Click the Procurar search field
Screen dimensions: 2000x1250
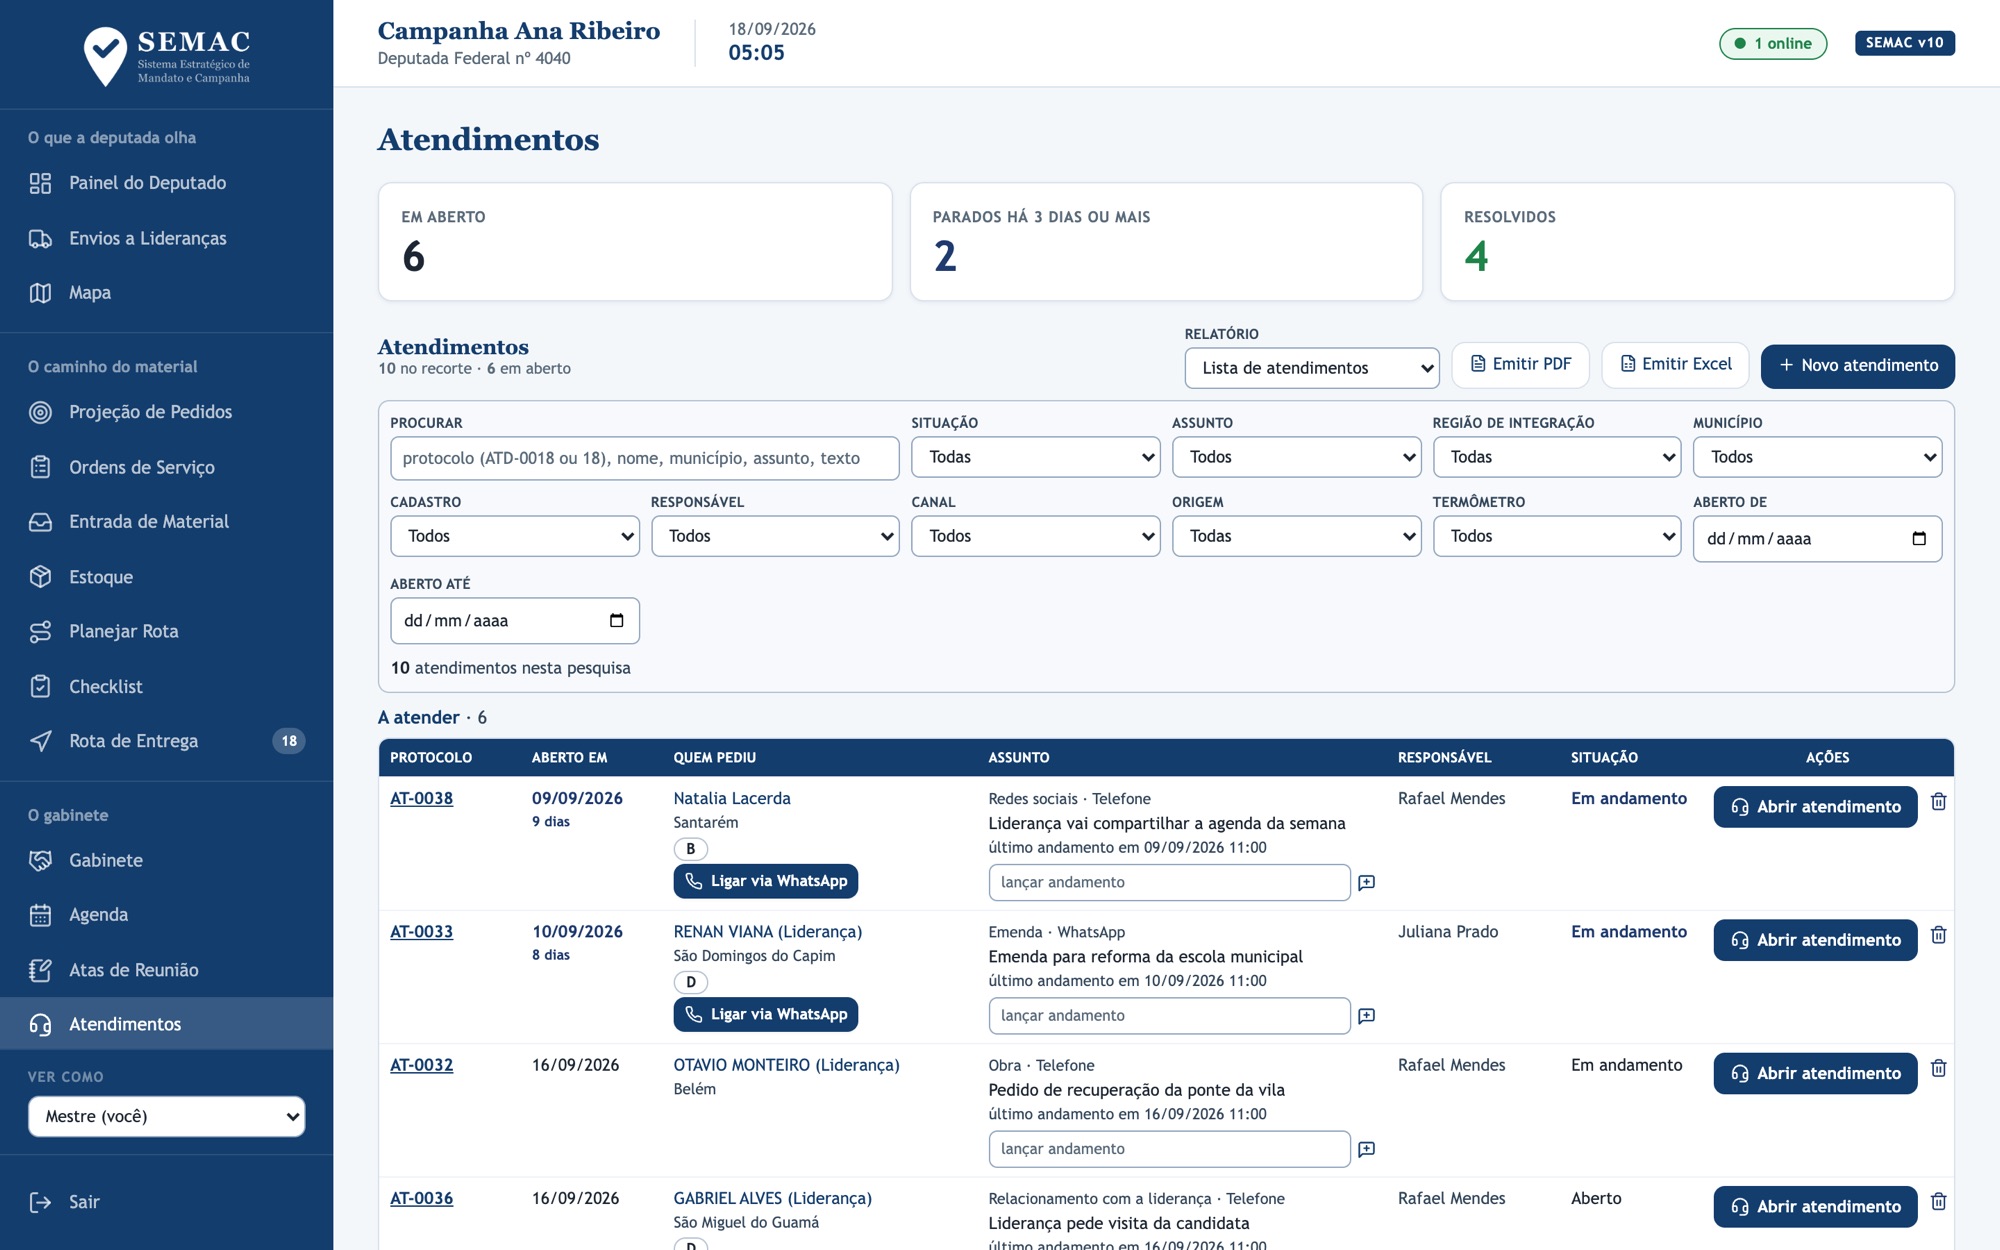coord(644,458)
